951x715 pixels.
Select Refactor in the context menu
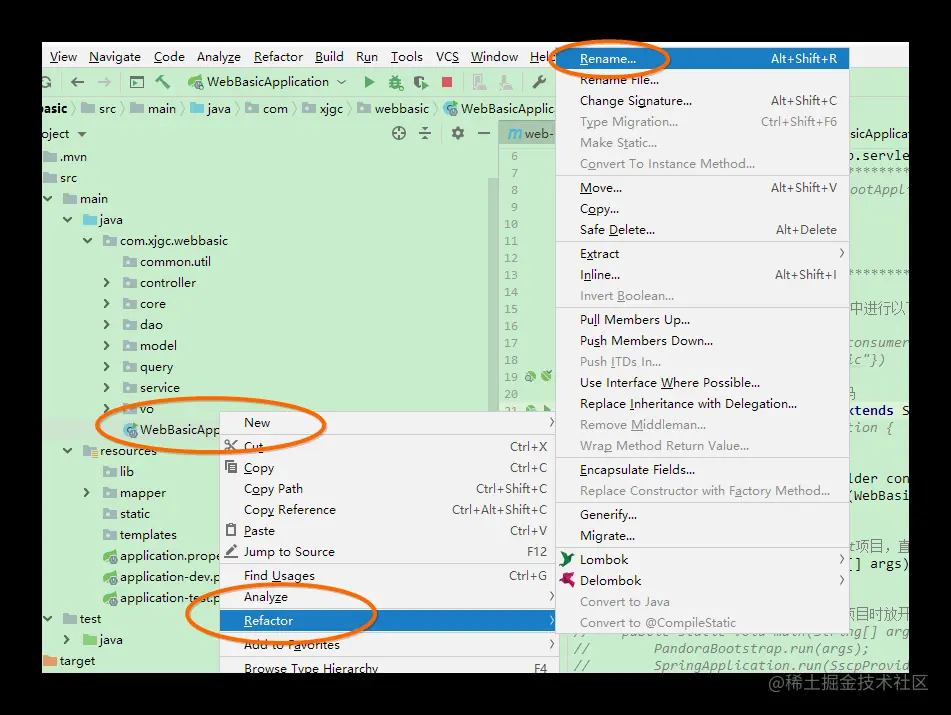[388, 620]
